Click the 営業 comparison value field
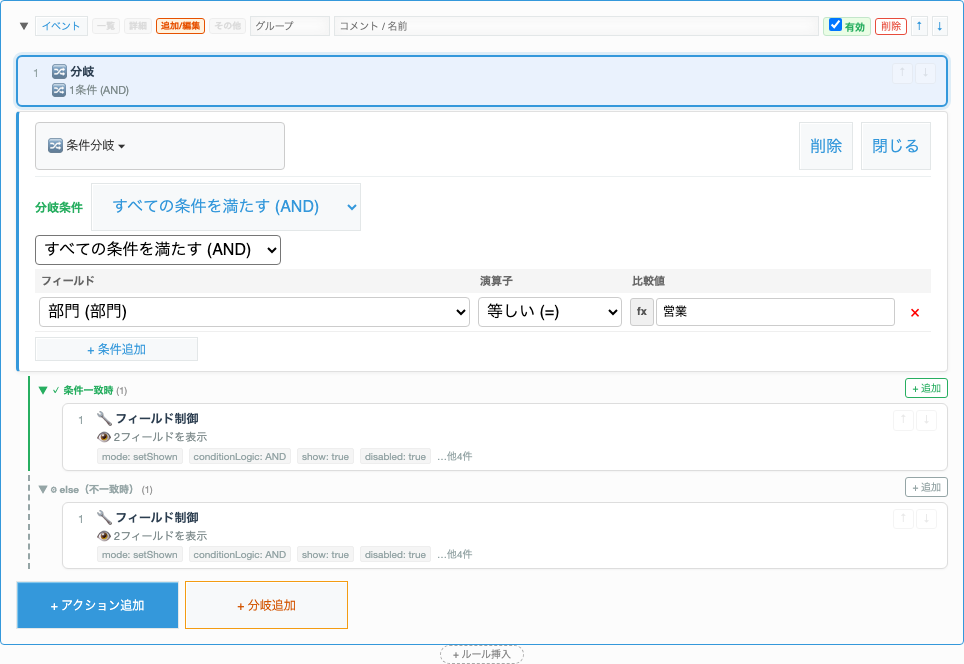 (x=775, y=312)
